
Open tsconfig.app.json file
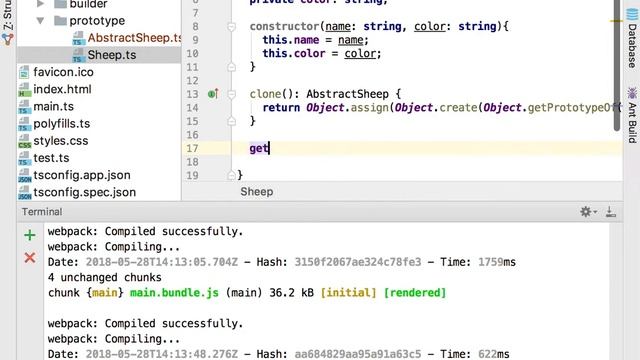coord(82,175)
